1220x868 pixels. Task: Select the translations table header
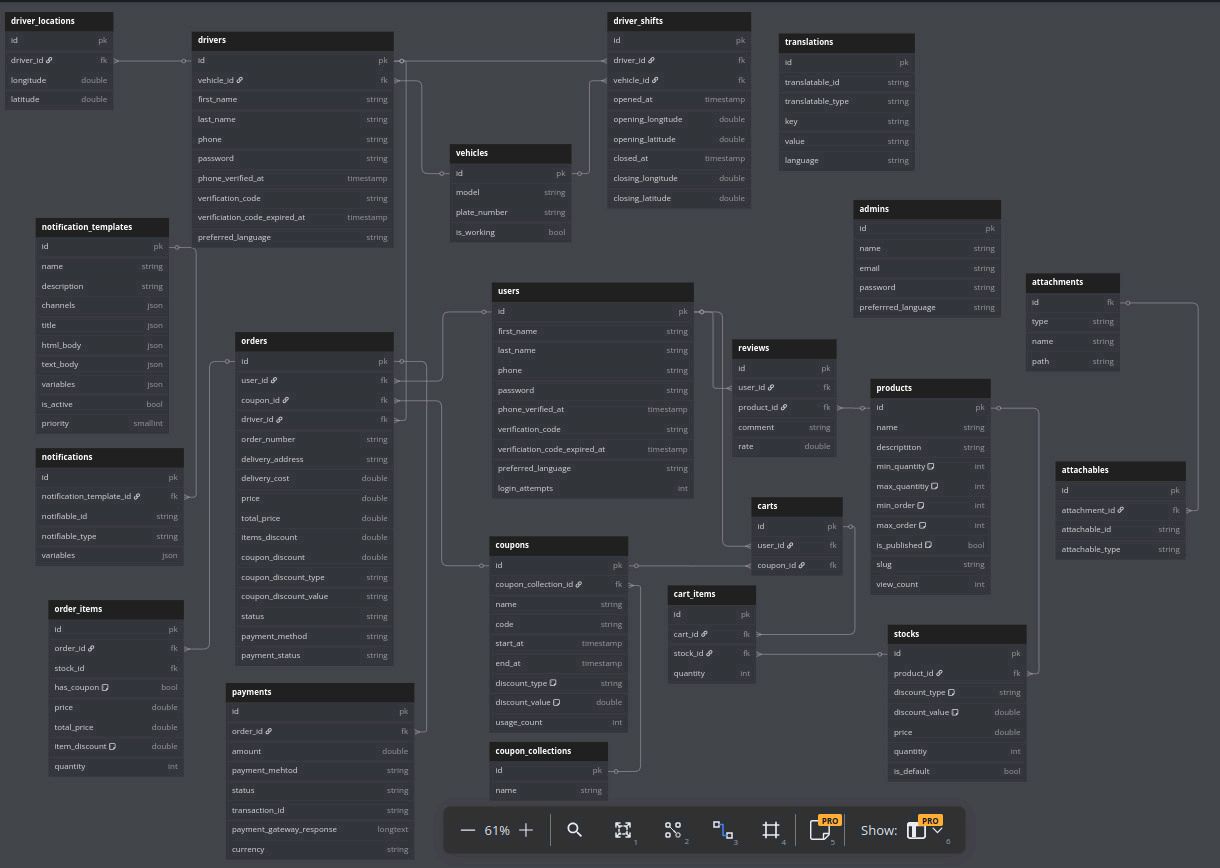click(846, 43)
